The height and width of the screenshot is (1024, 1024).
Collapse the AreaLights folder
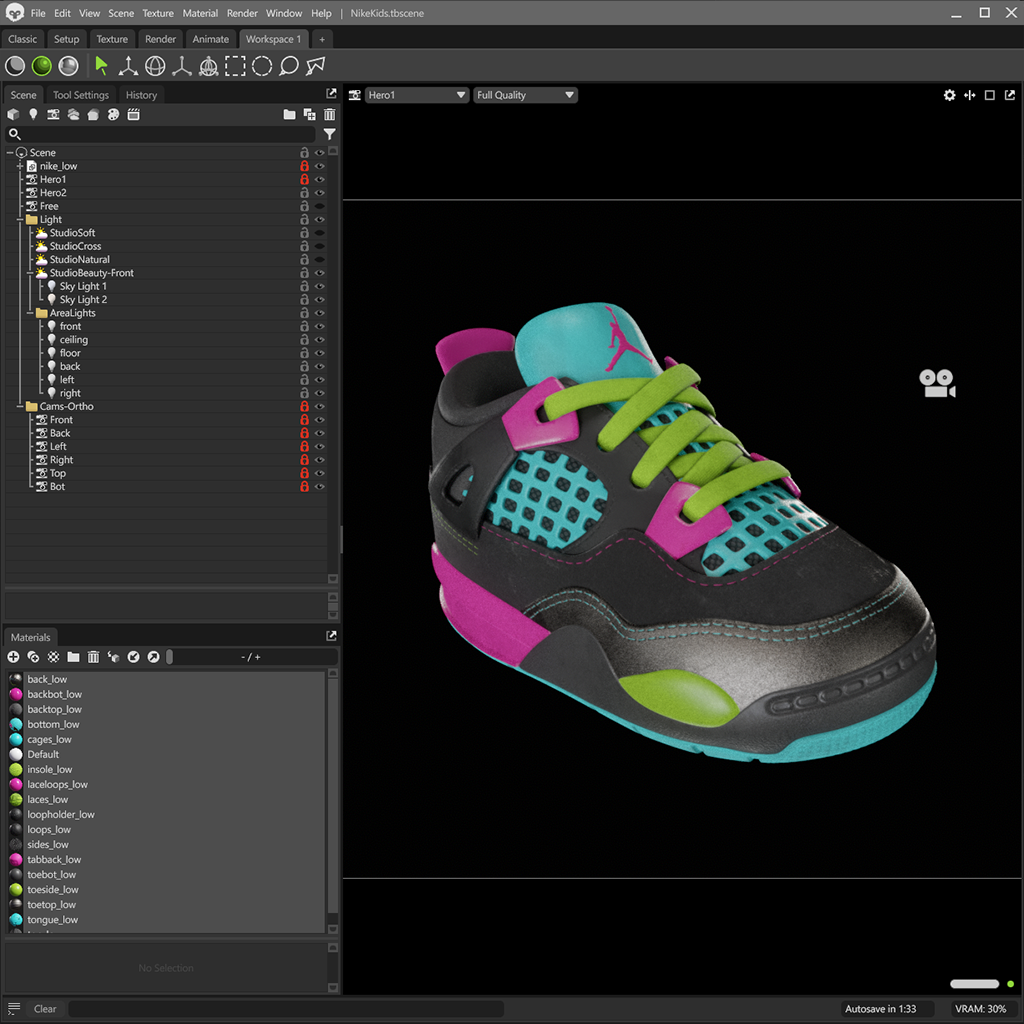[30, 313]
